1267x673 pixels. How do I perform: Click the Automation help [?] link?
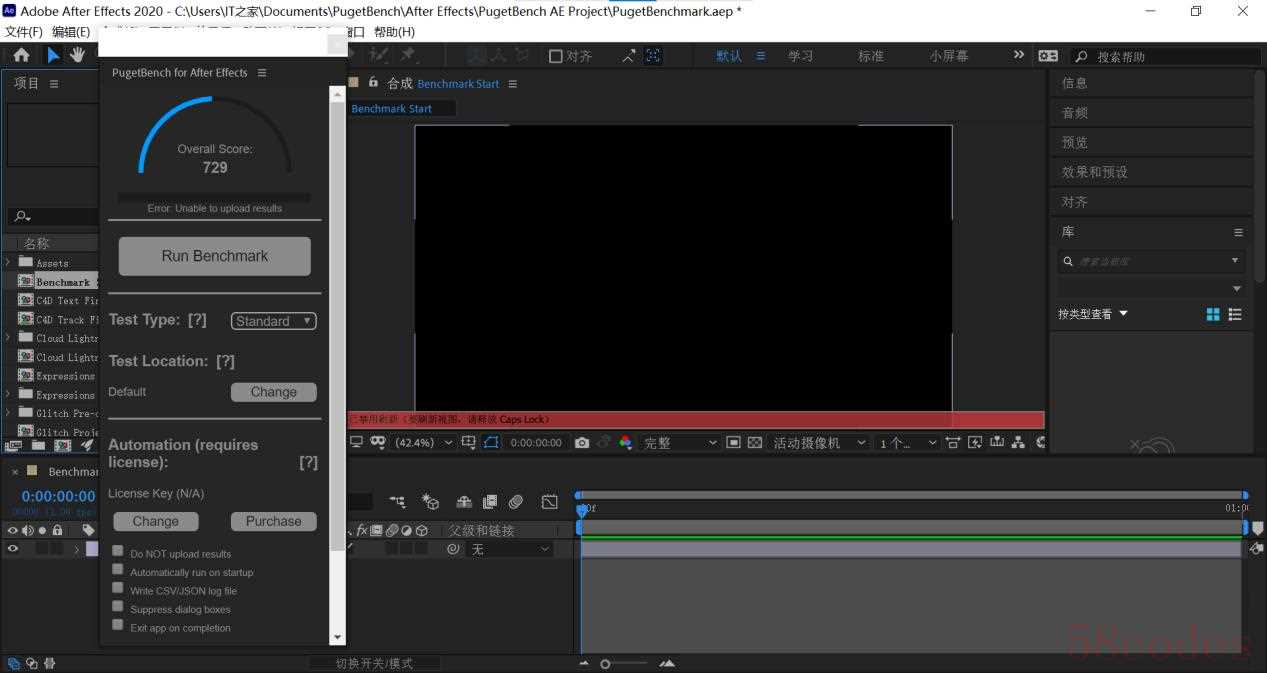308,462
